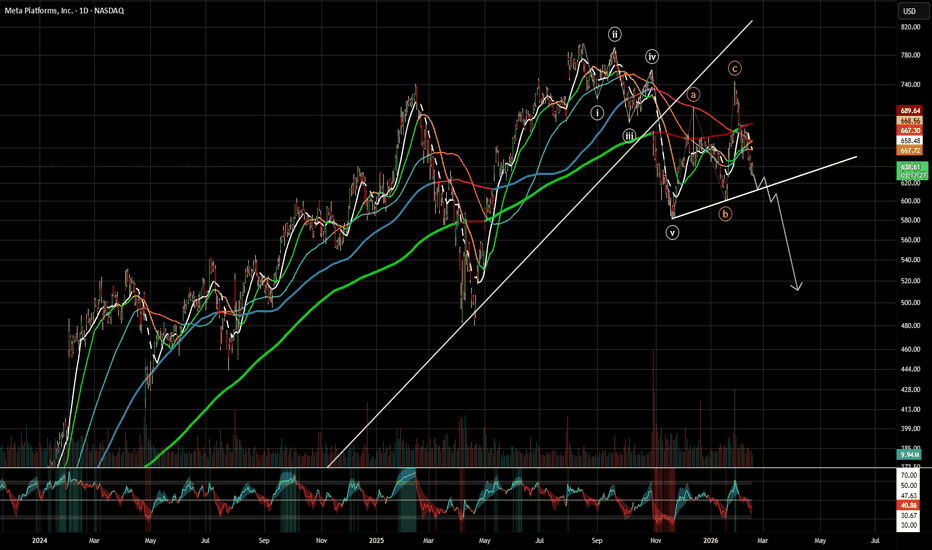Select the circled wave label v
Image resolution: width=932 pixels, height=550 pixels.
[x=672, y=233]
